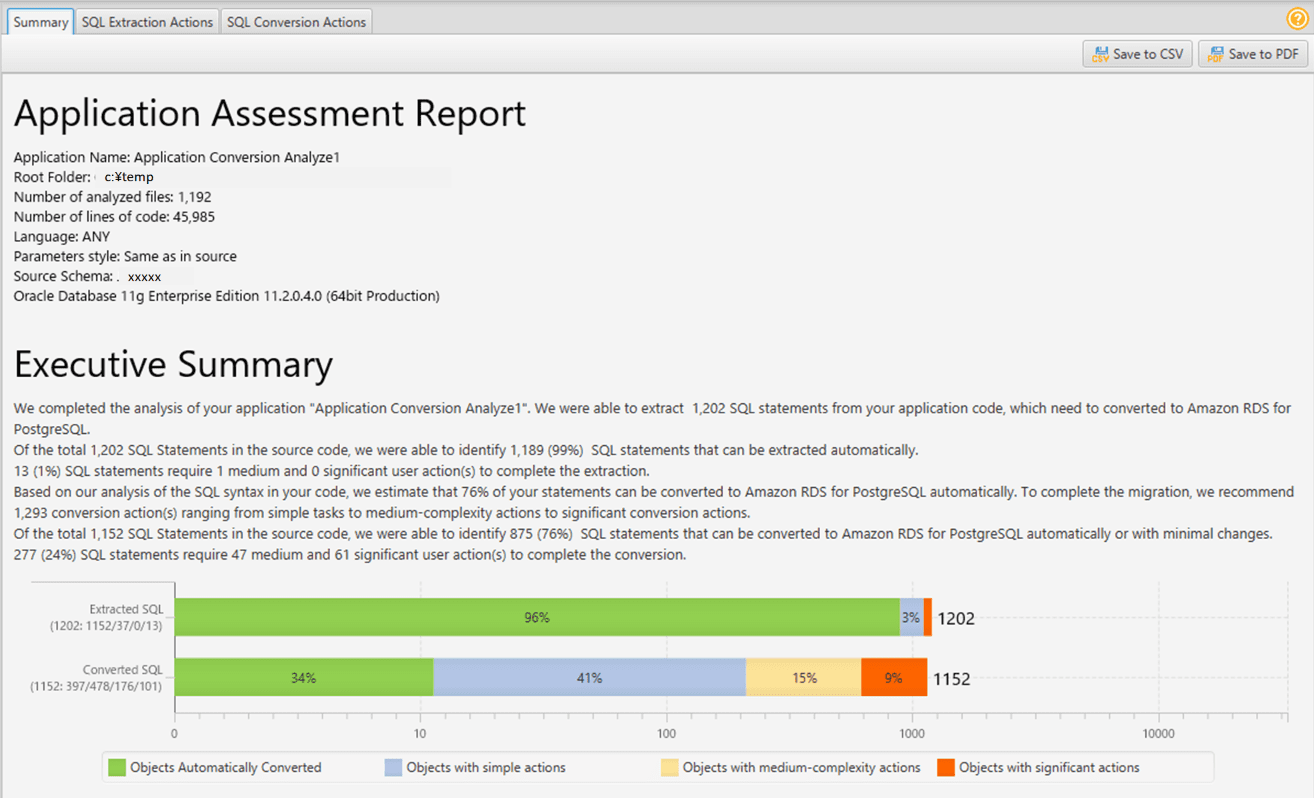Click the PDF file icon in Save to PDF

coord(1215,54)
